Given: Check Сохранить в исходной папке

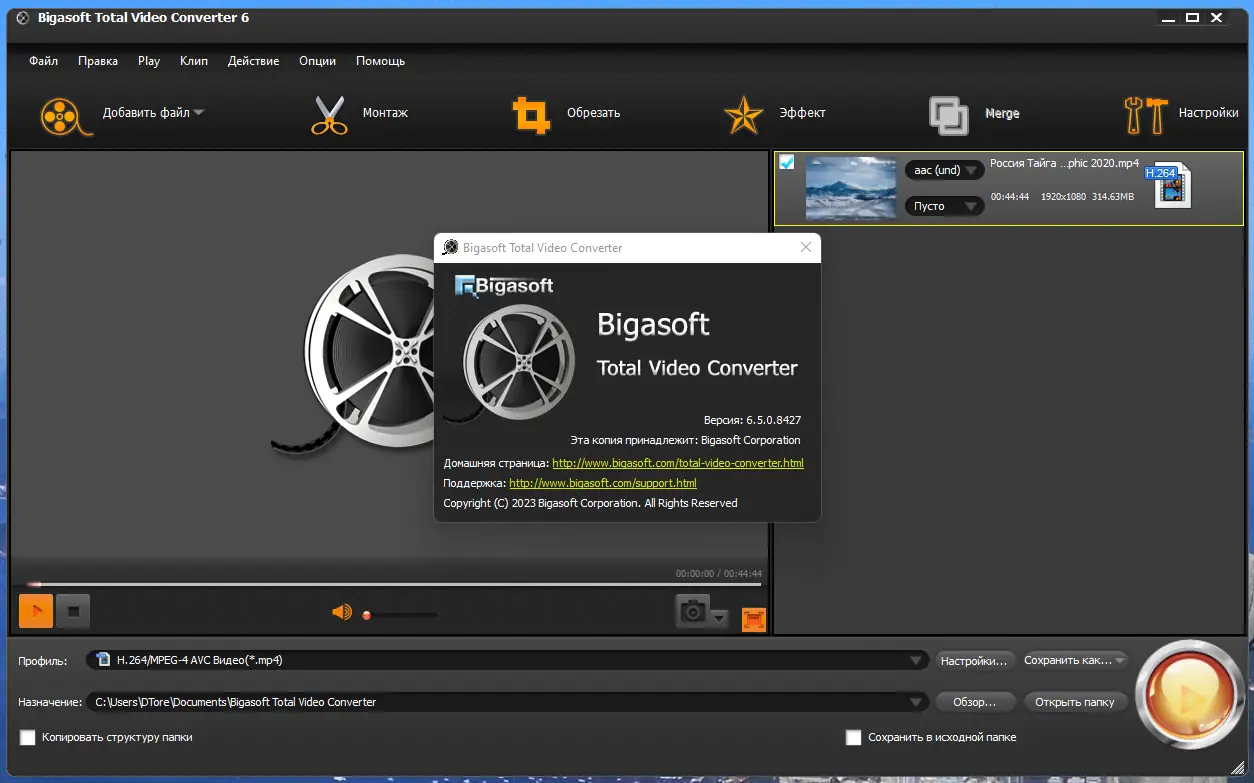Looking at the screenshot, I should (x=853, y=737).
